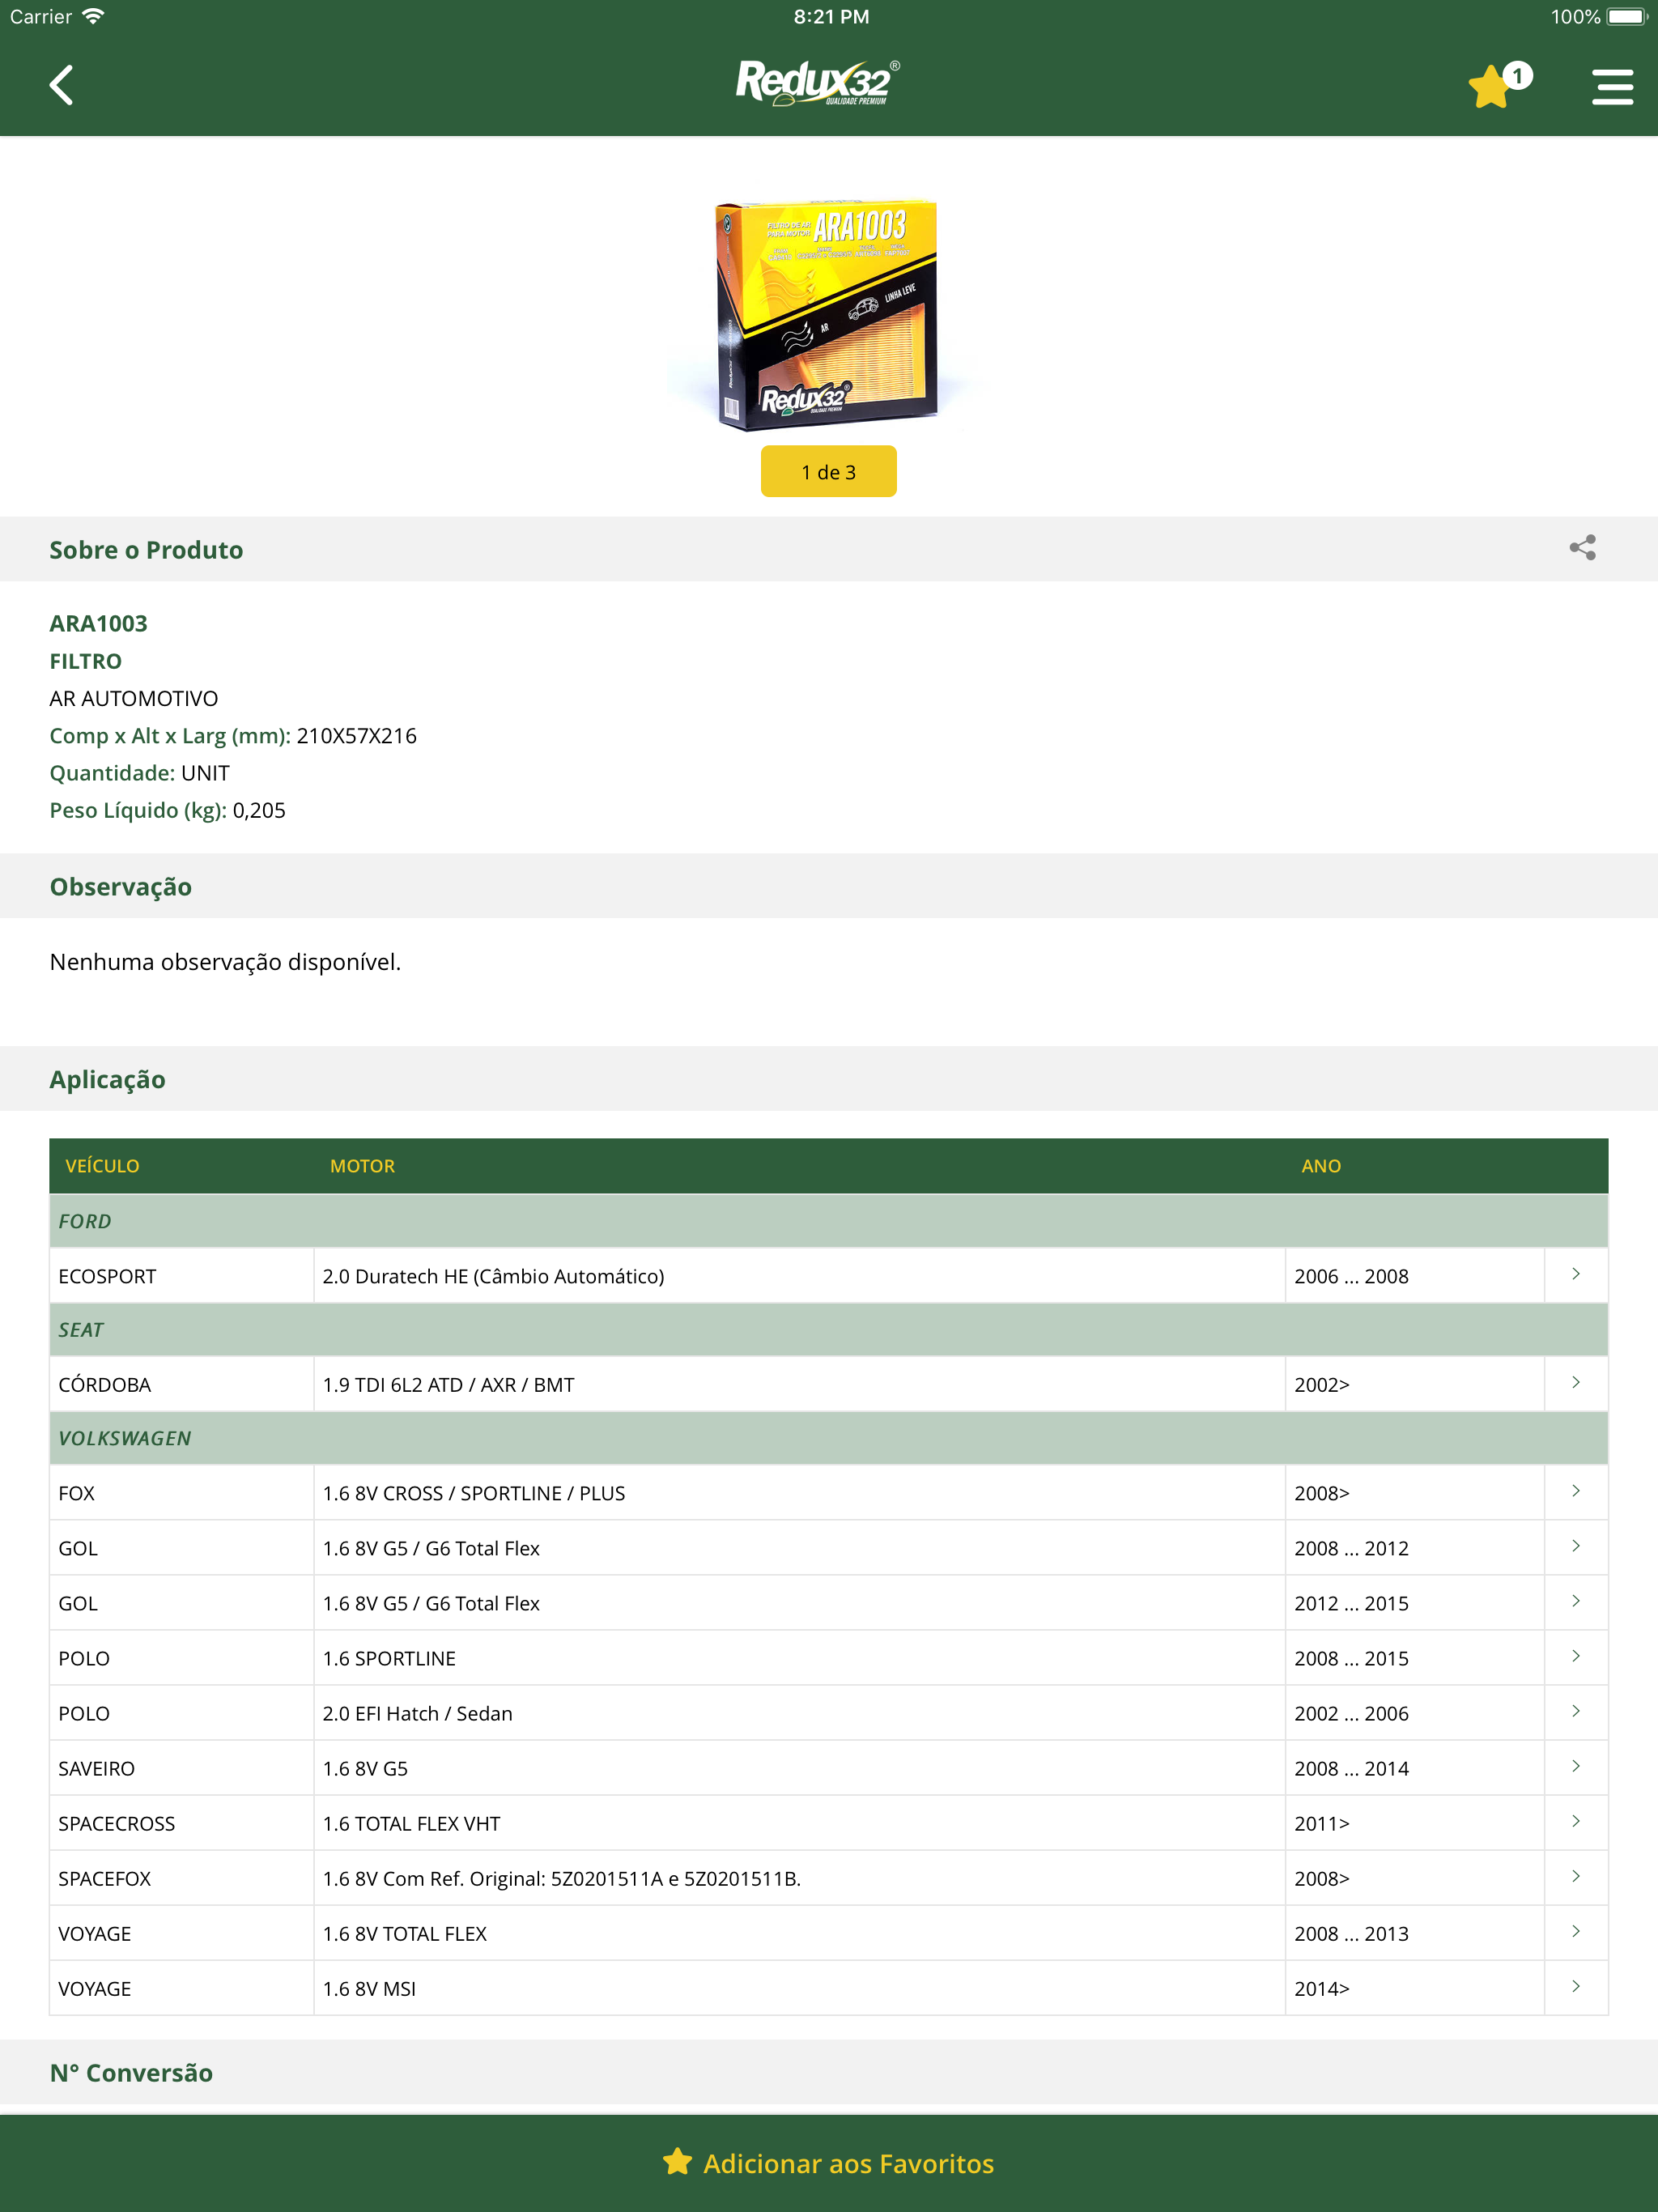Tap the '1 de 3' image counter
Image resolution: width=1658 pixels, height=2212 pixels.
[x=828, y=471]
